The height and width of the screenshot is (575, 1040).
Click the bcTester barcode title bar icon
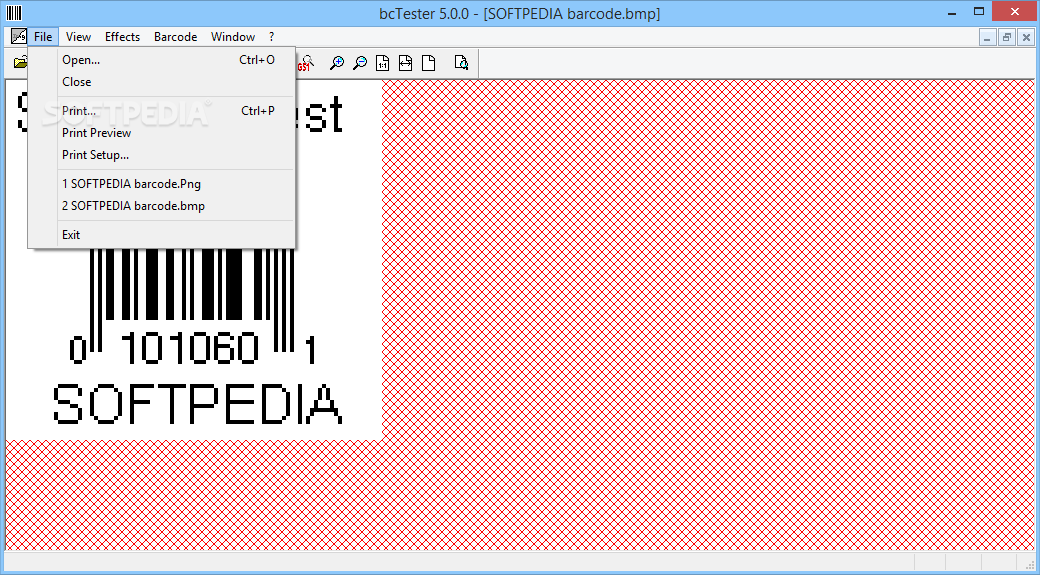coord(14,13)
